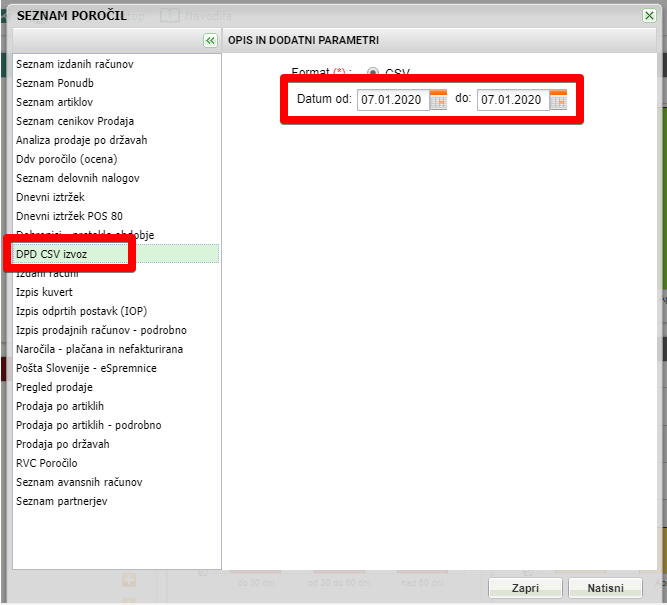Image resolution: width=667 pixels, height=605 pixels.
Task: Select Seznam delovnih nalogov report
Action: tap(116, 178)
